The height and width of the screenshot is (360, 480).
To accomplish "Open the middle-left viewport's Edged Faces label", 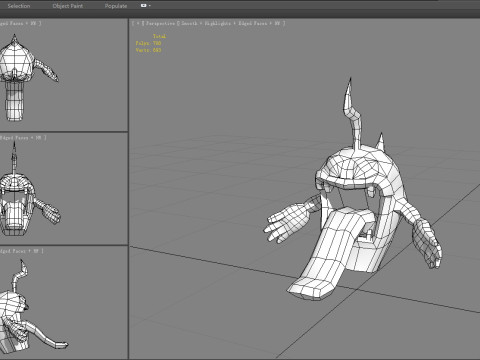I will click(23, 137).
